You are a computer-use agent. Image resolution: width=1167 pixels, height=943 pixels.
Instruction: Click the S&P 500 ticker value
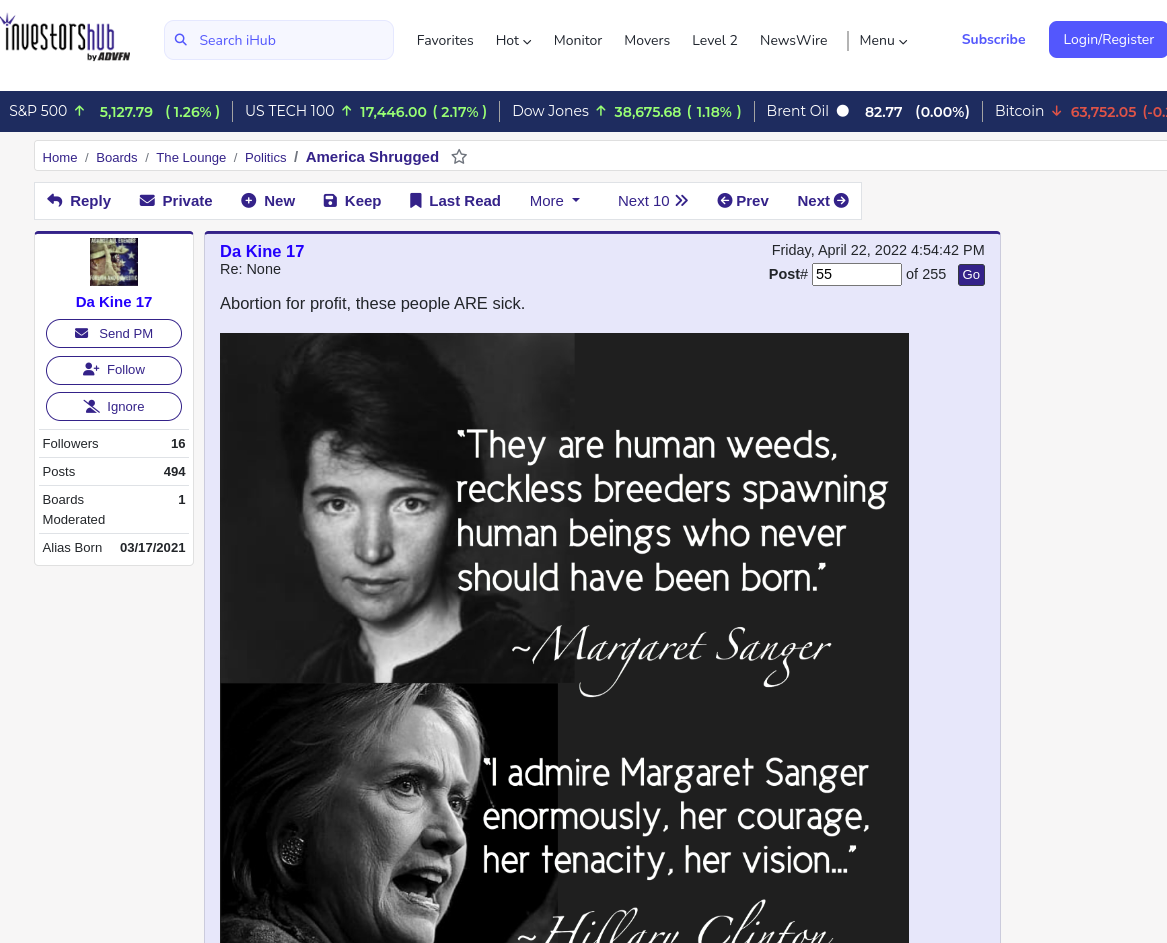coord(126,112)
